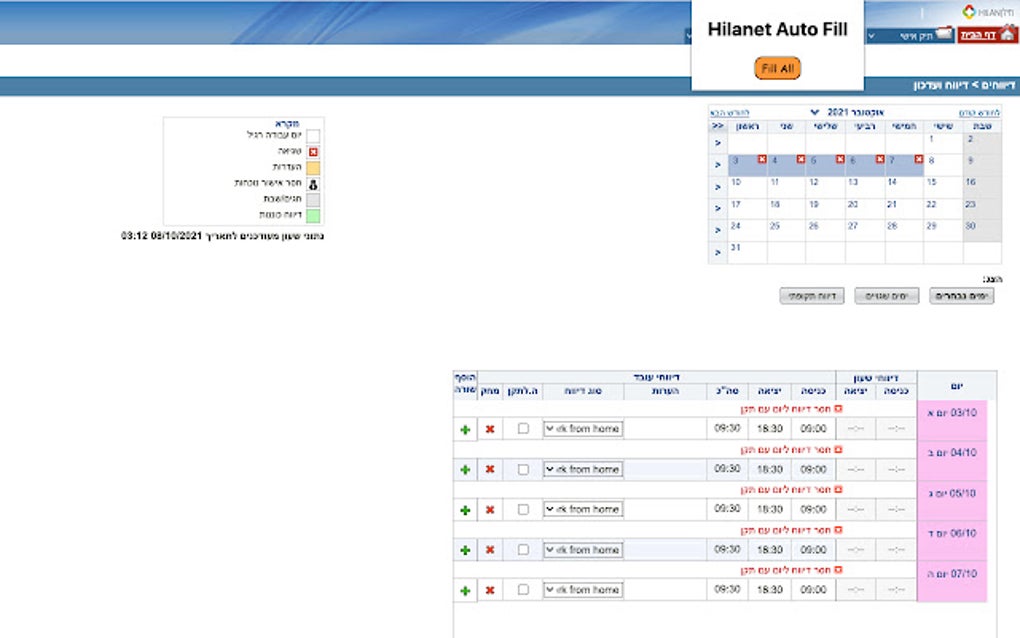Edit the entry time 09:00 for 03/10

813,429
